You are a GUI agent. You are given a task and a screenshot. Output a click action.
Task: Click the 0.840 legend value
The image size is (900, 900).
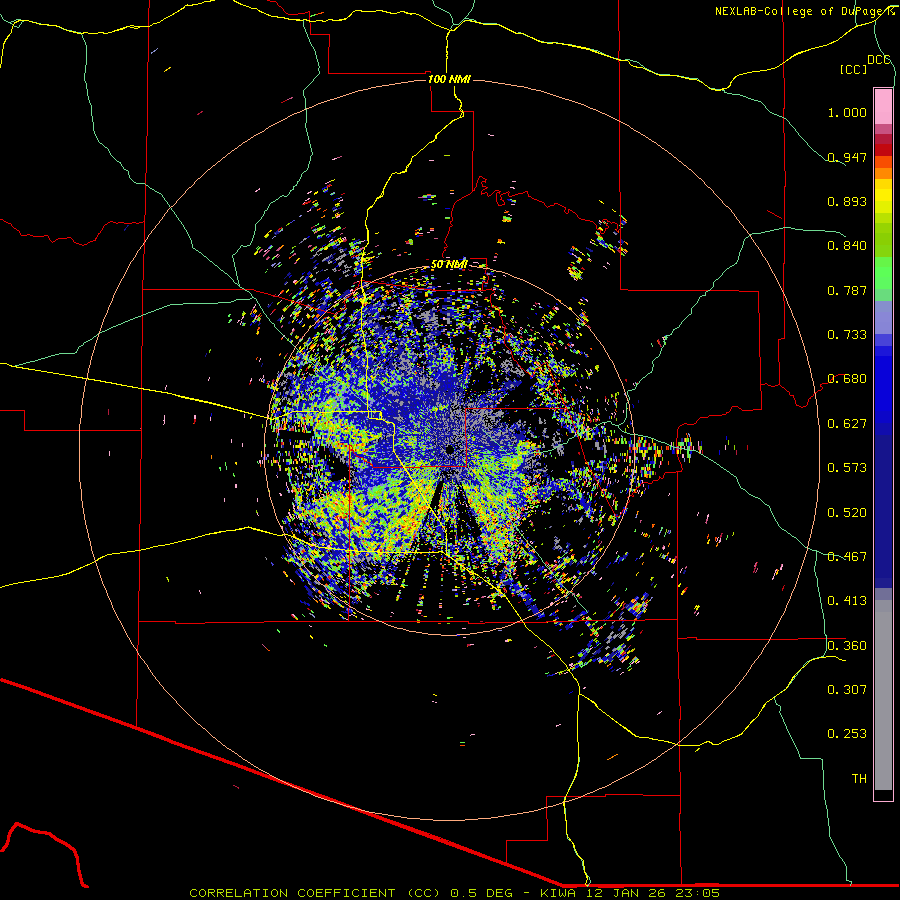847,246
